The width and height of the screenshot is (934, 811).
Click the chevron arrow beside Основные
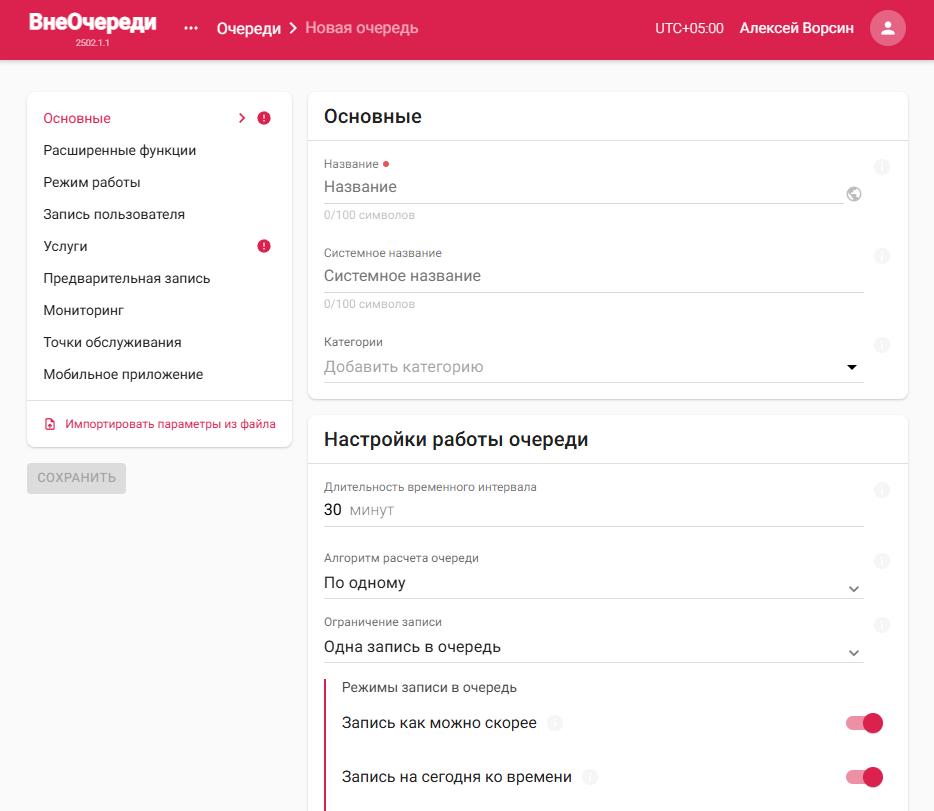click(x=242, y=118)
